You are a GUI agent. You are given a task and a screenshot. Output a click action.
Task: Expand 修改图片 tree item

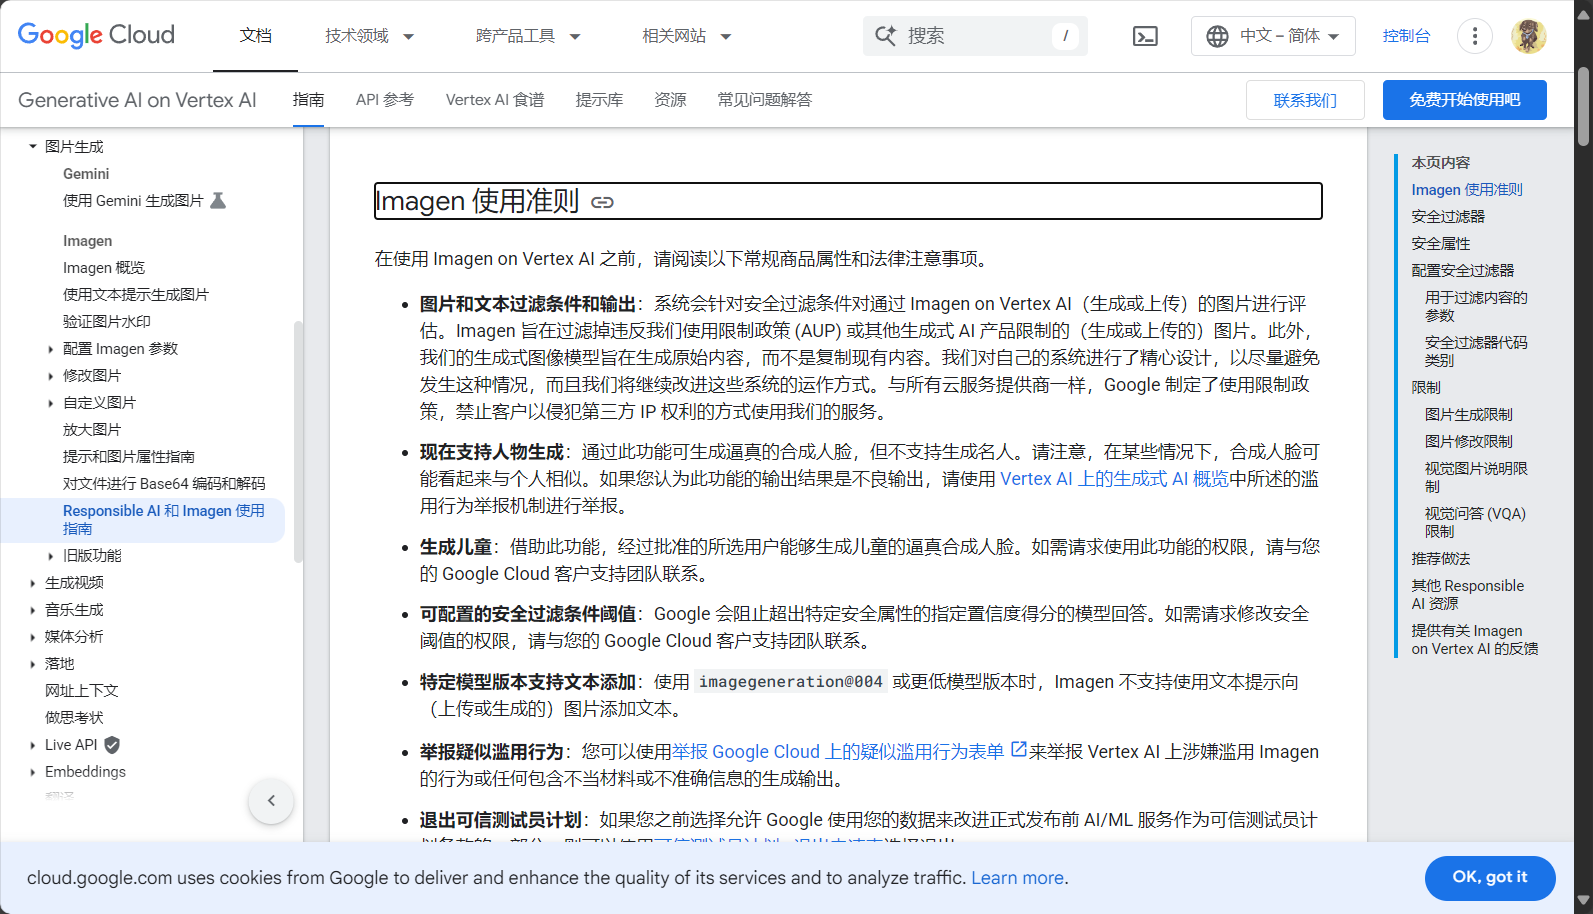point(51,376)
